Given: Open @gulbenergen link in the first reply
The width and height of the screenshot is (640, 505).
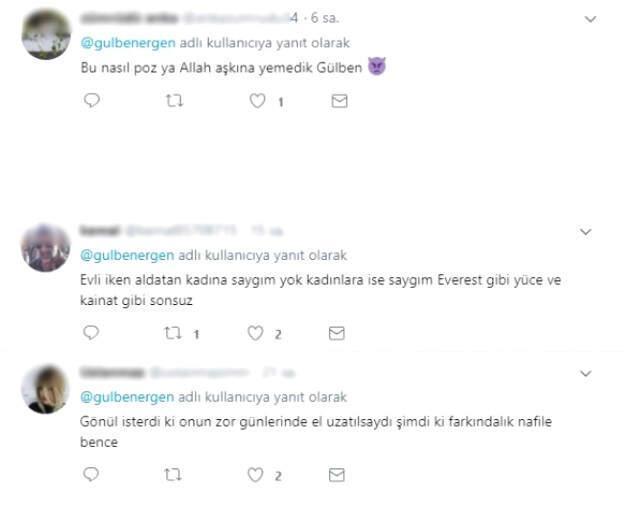Looking at the screenshot, I should tap(128, 43).
